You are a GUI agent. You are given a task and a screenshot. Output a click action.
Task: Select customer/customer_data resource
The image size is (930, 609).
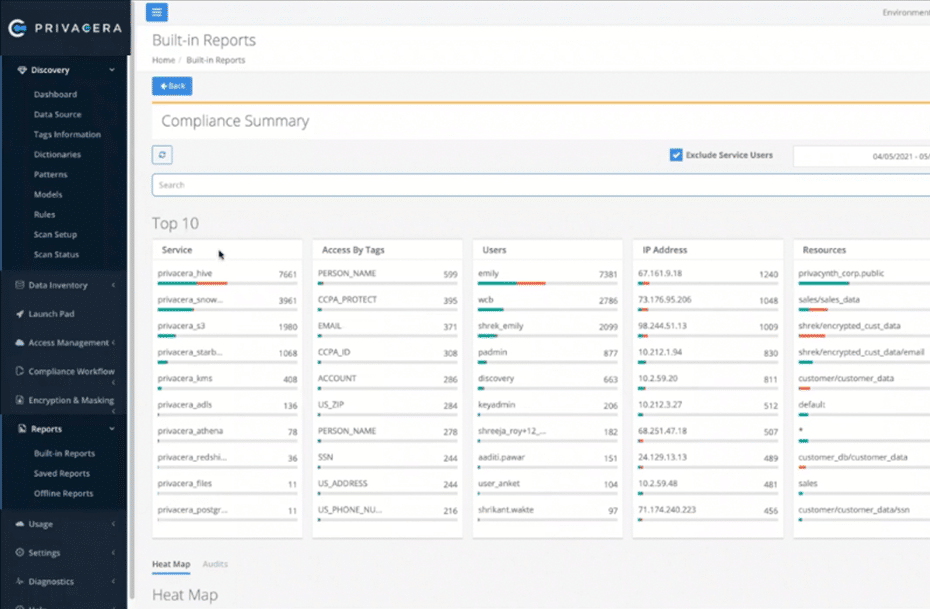pos(863,382)
